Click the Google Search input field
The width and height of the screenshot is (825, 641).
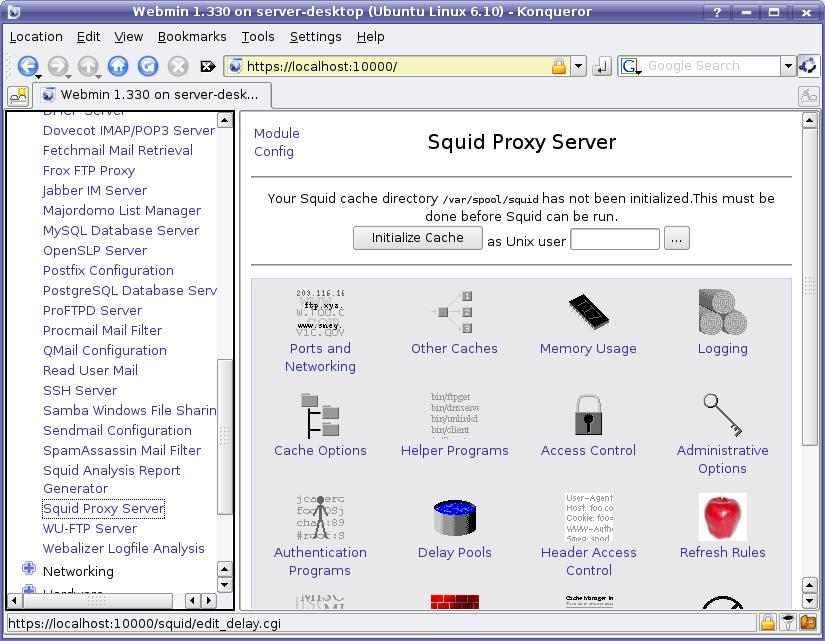(x=711, y=66)
